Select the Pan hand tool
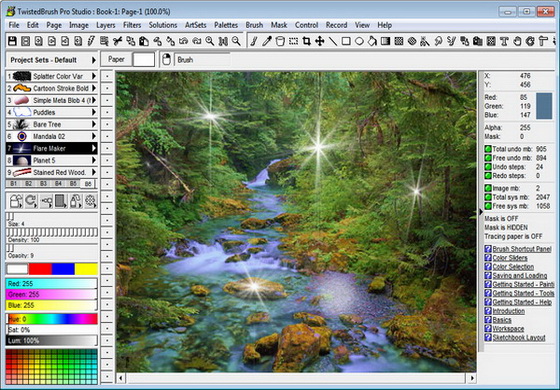This screenshot has height=390, width=560. pyautogui.click(x=517, y=41)
